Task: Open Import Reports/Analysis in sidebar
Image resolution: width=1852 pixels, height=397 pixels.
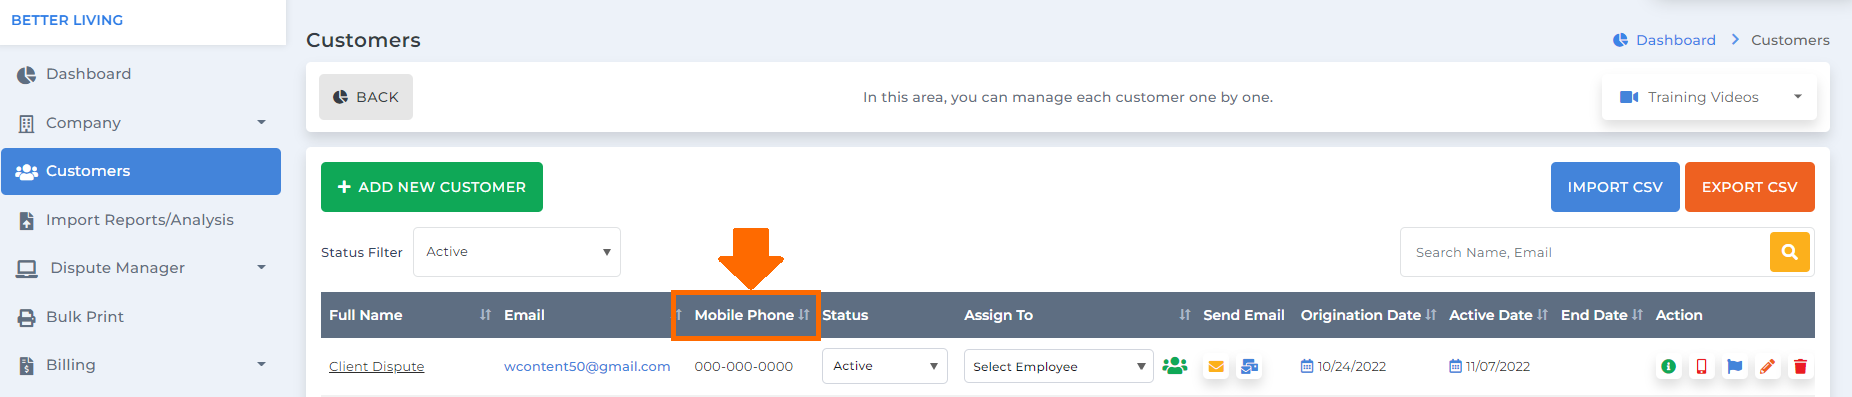Action: click(141, 220)
